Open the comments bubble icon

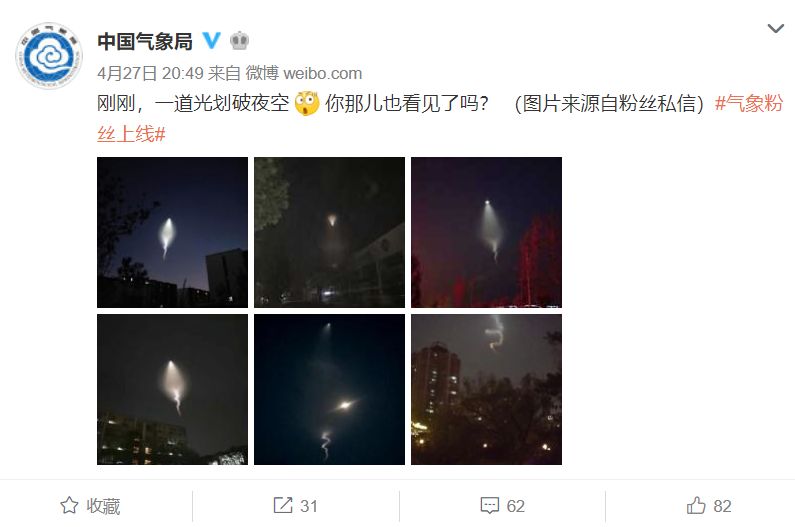pos(489,505)
